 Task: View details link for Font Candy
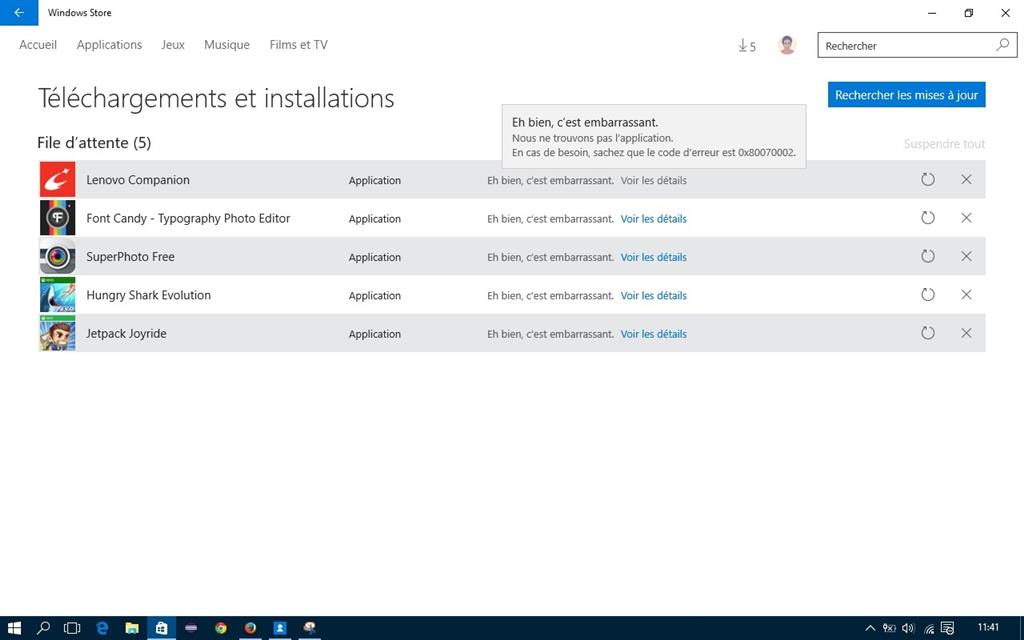pyautogui.click(x=654, y=219)
